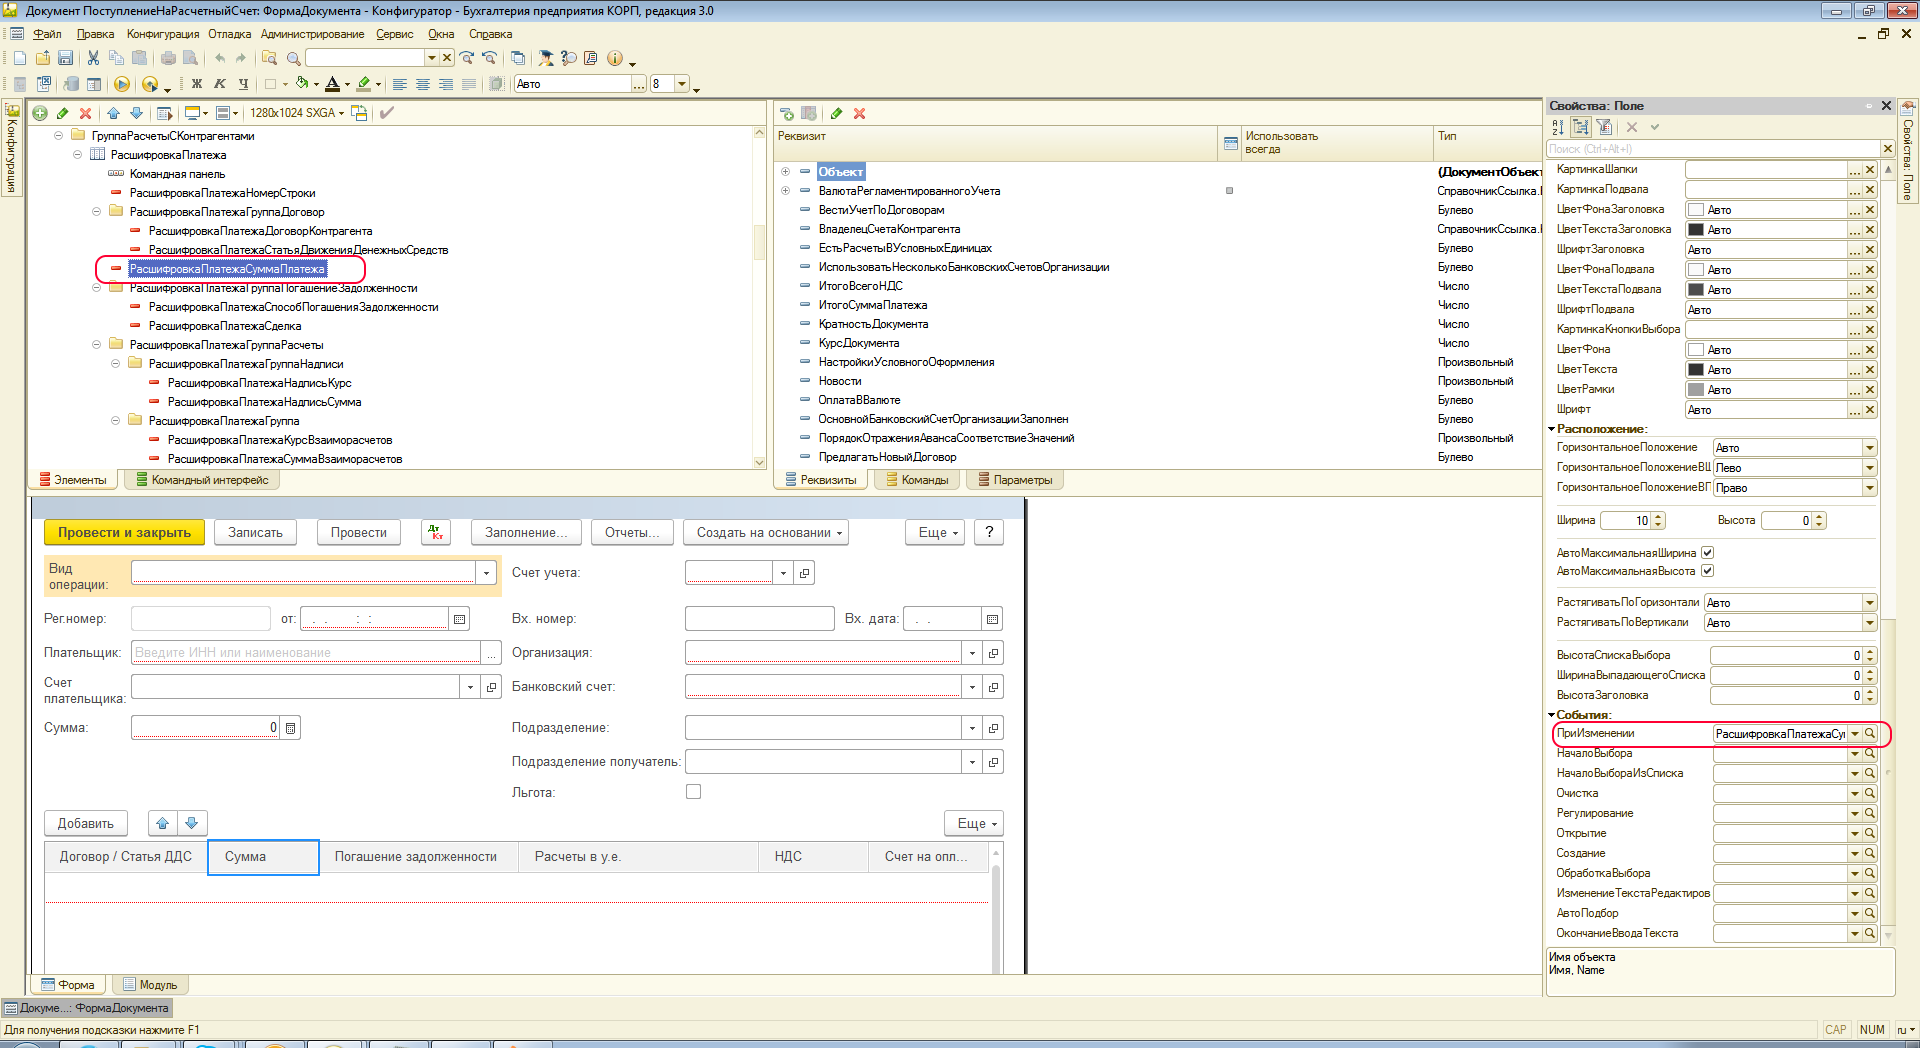Click the magnifier Find icon in the top toolbar
Viewport: 1920px width, 1048px height.
tap(294, 58)
